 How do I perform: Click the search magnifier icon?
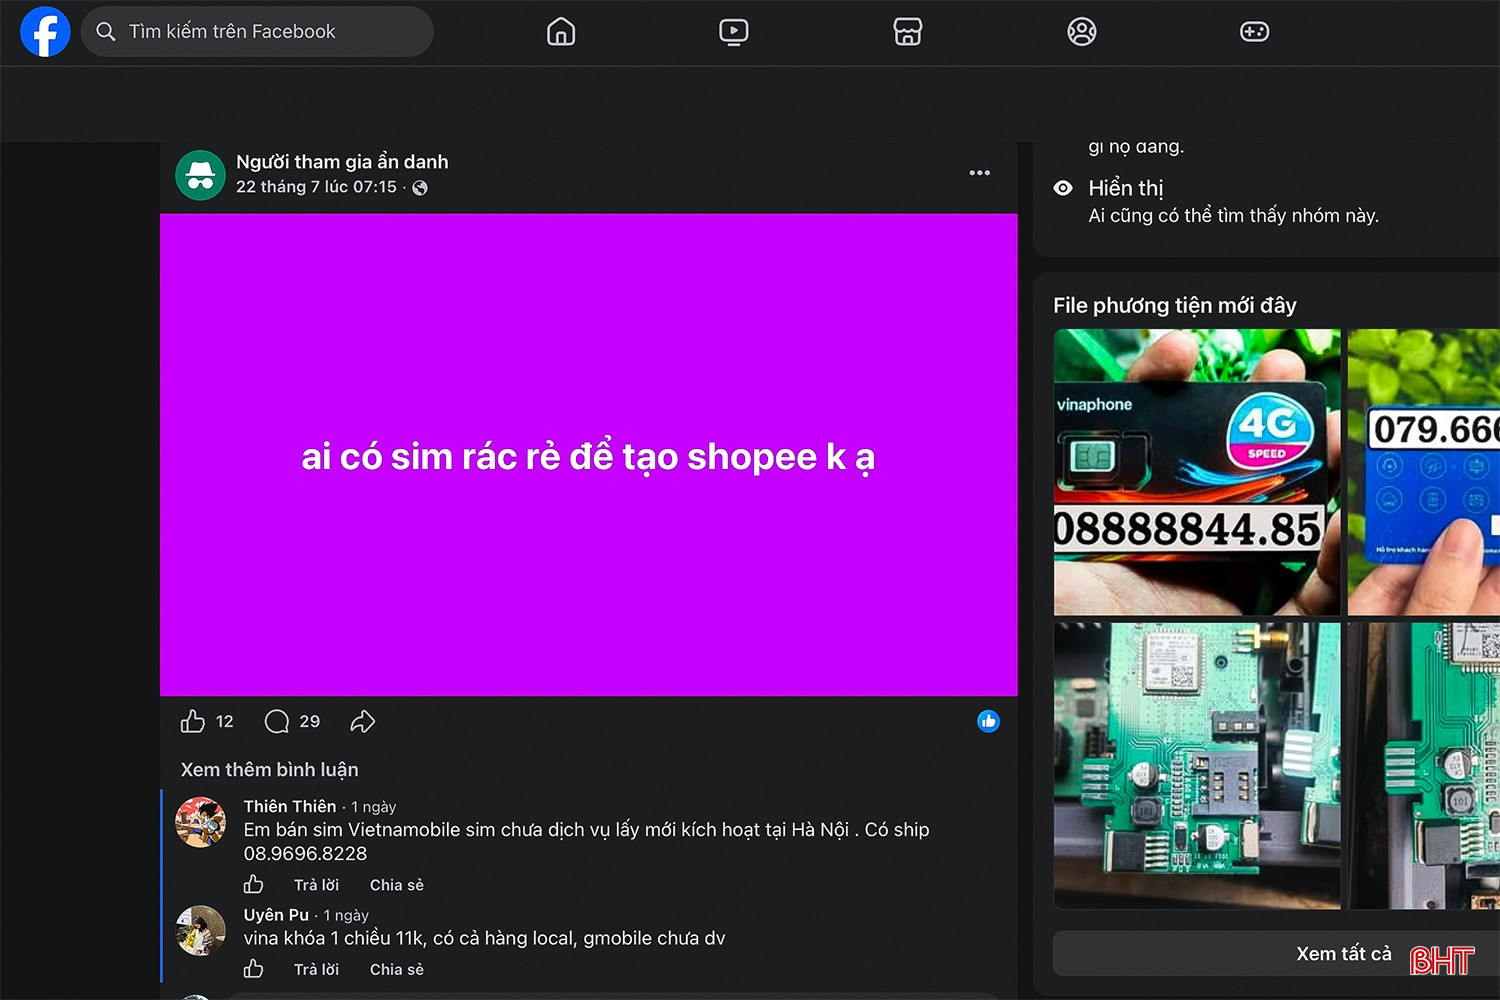[105, 32]
